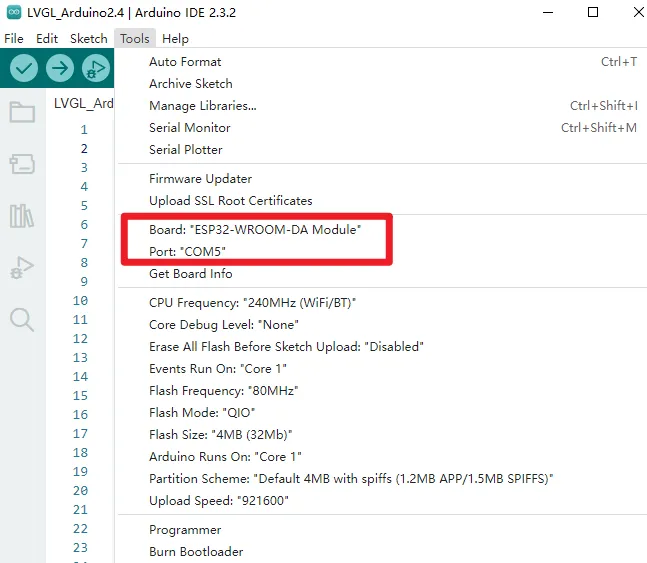This screenshot has height=563, width=647.
Task: Open the Library Manager sidebar icon
Action: coord(22,216)
